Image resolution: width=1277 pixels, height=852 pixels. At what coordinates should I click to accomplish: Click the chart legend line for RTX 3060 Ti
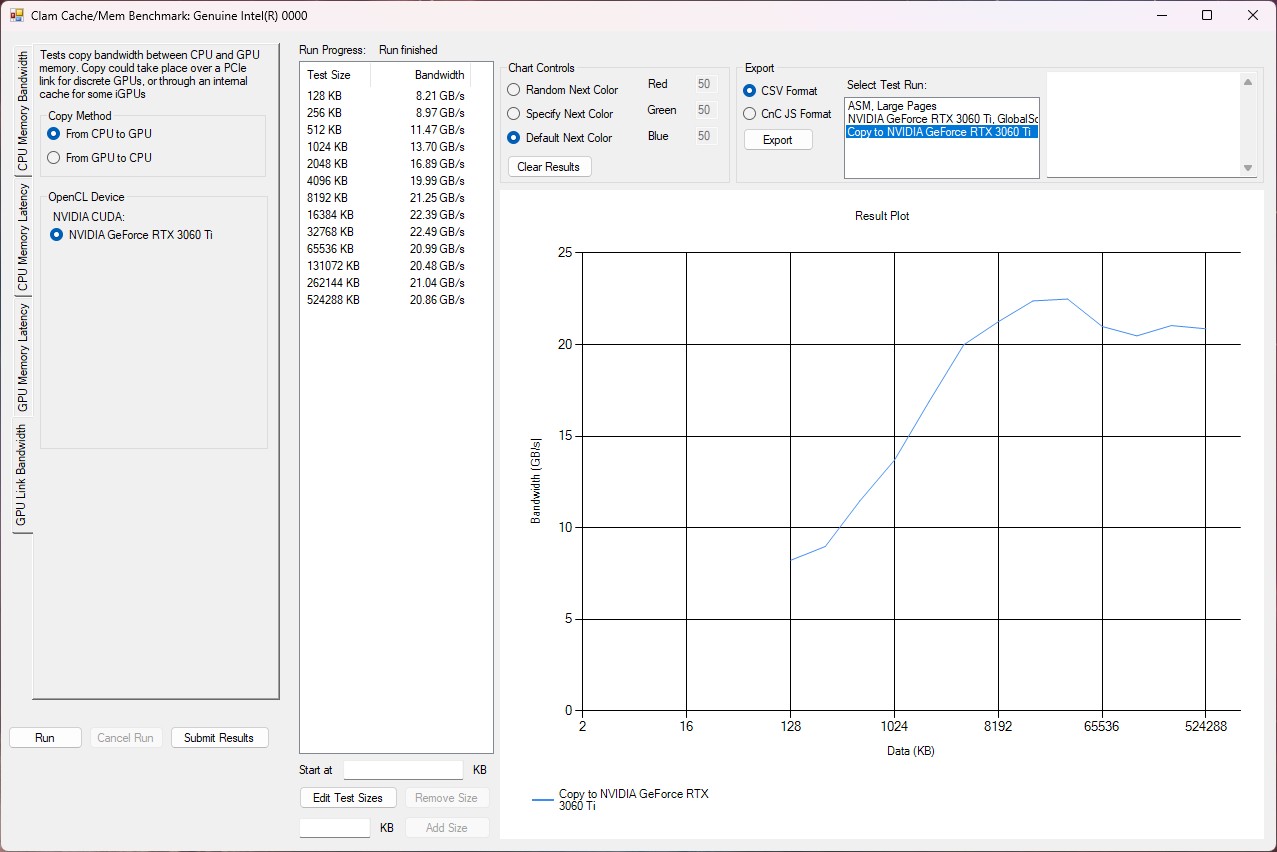pos(542,800)
